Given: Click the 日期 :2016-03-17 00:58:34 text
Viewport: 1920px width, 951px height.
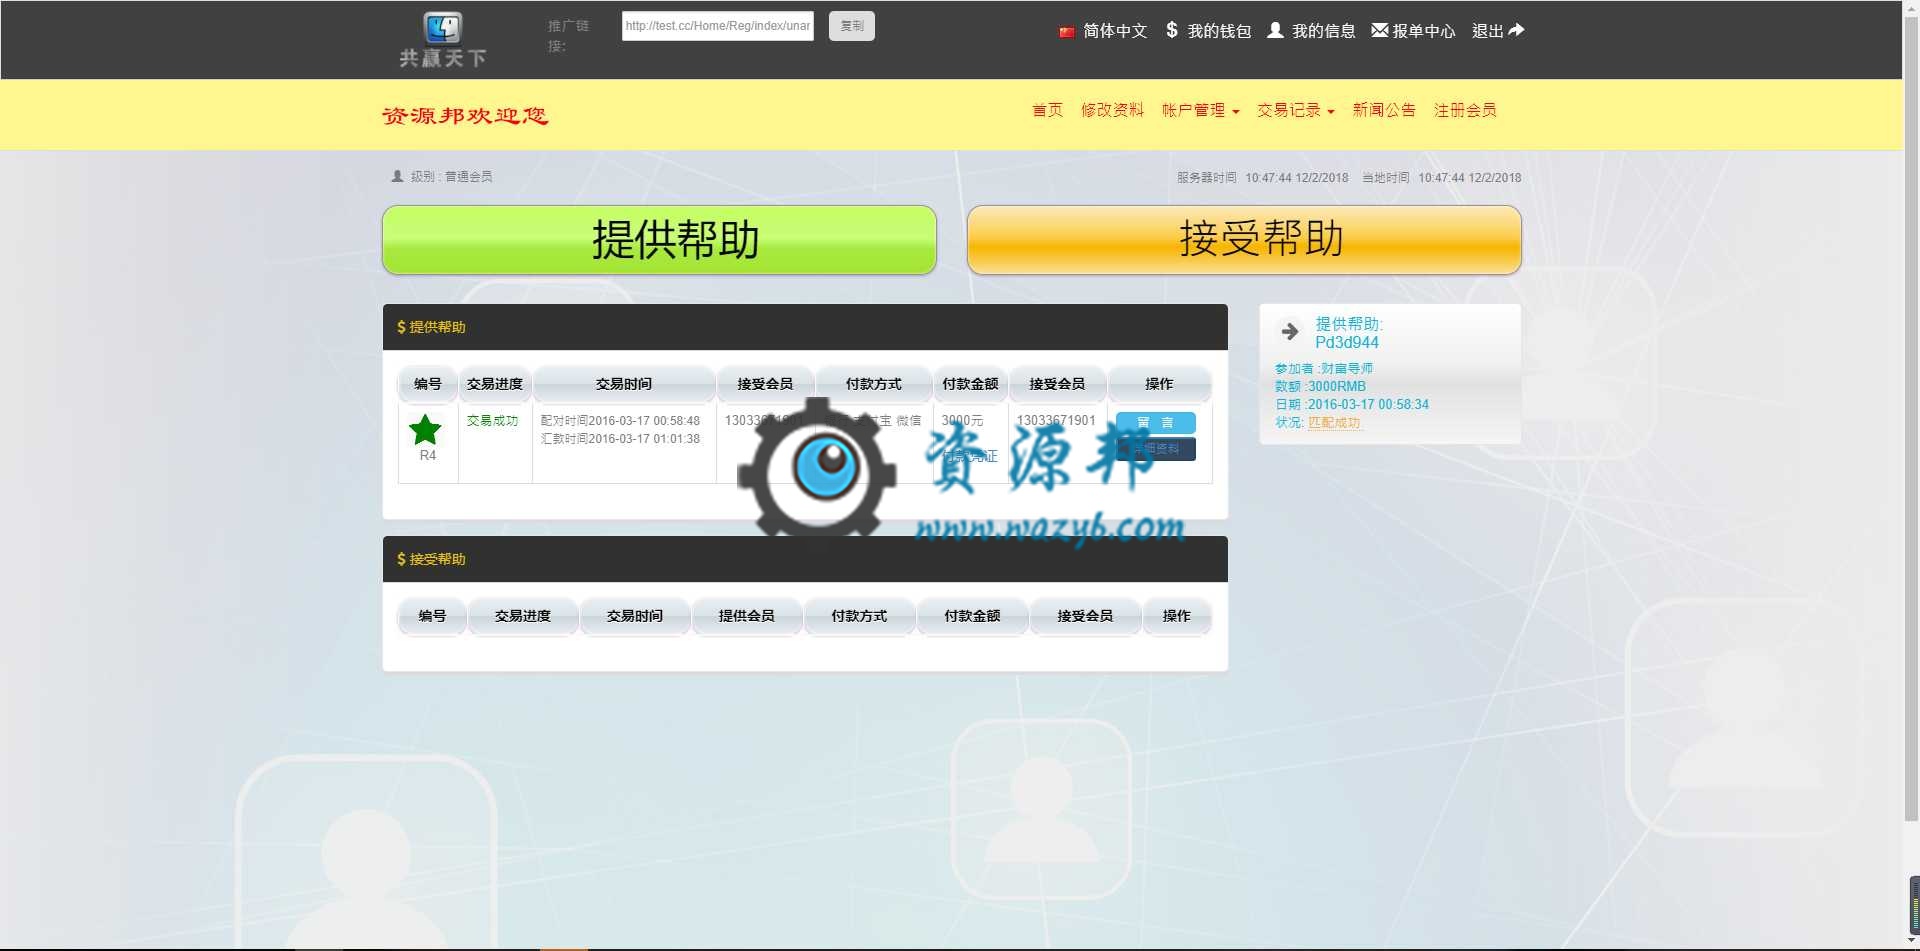Looking at the screenshot, I should [1352, 405].
